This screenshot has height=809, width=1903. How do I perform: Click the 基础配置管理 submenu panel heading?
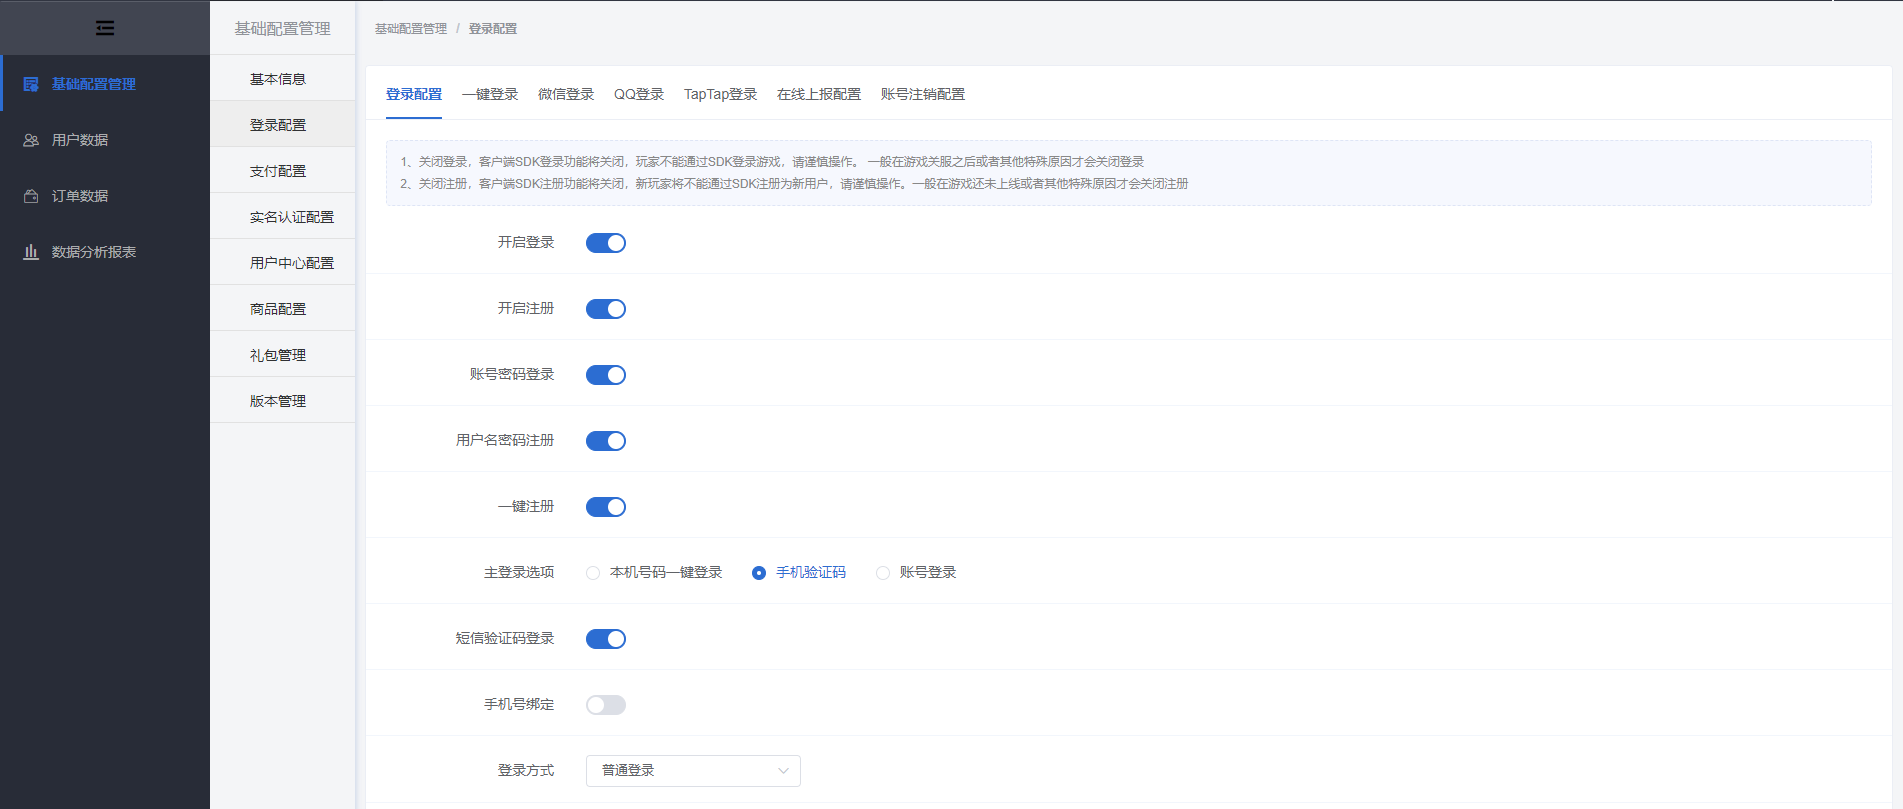(x=283, y=28)
